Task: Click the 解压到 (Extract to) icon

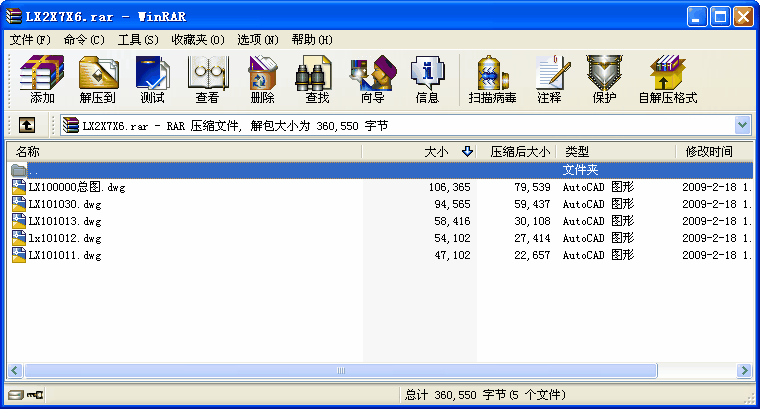Action: coord(98,79)
